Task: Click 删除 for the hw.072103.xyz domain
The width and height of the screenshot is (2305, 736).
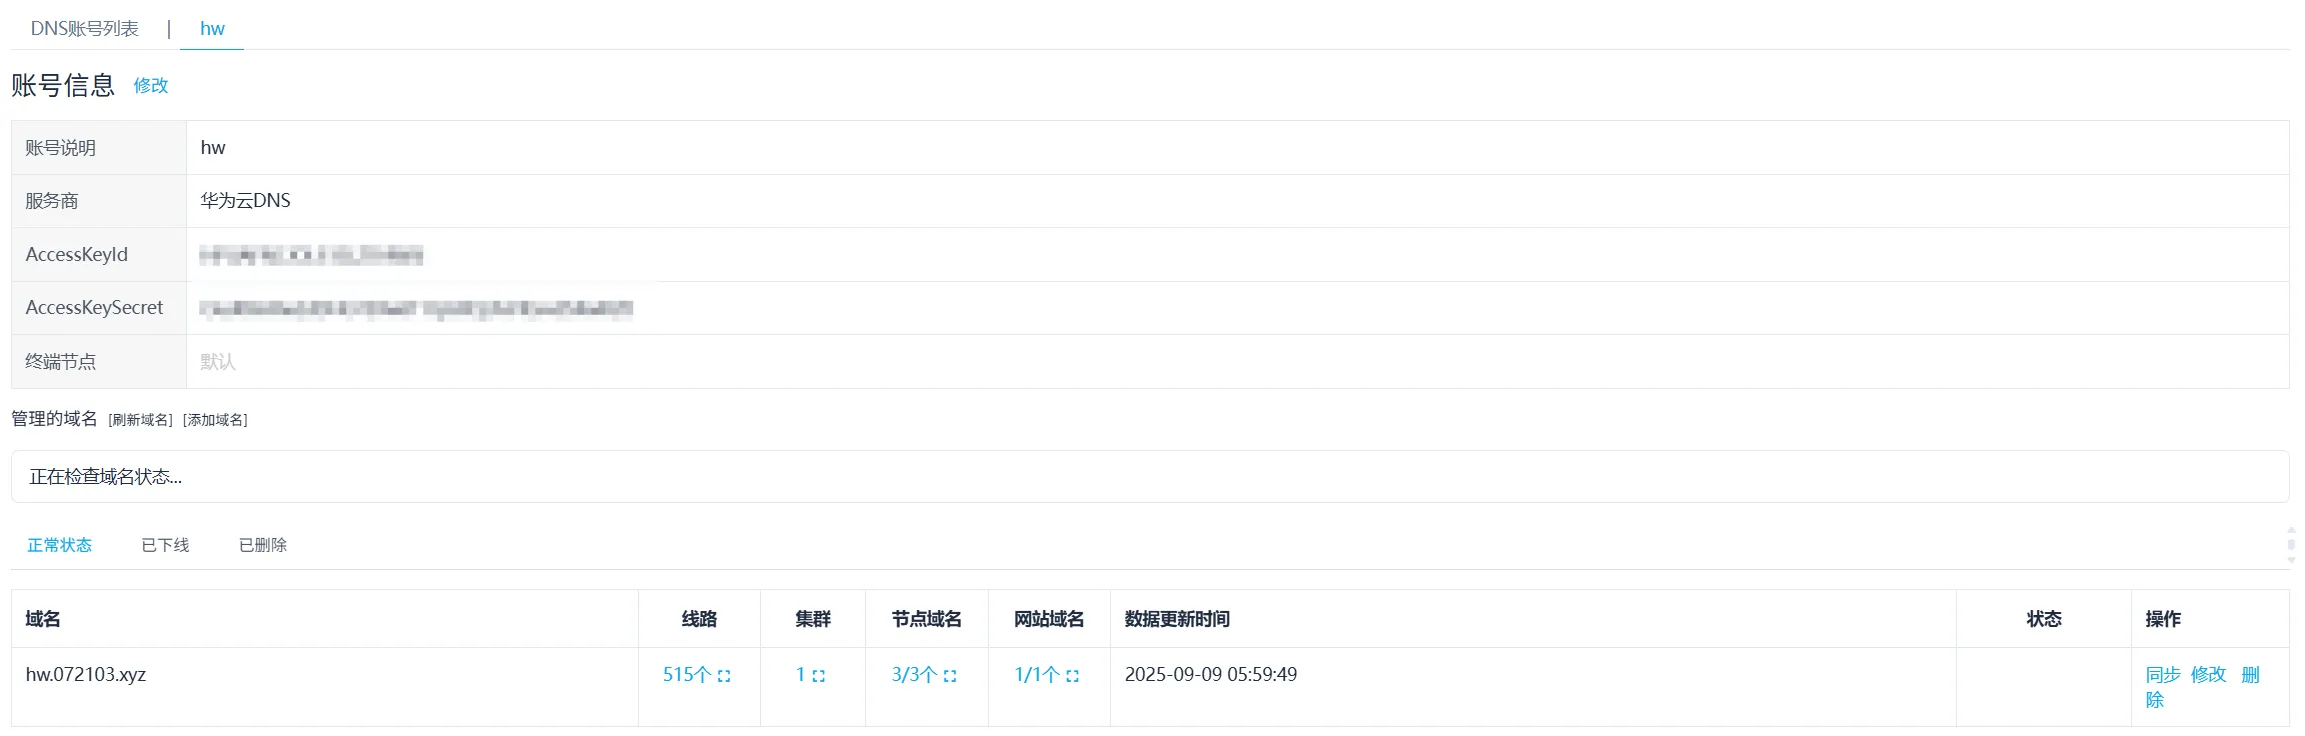Action: click(x=2250, y=676)
